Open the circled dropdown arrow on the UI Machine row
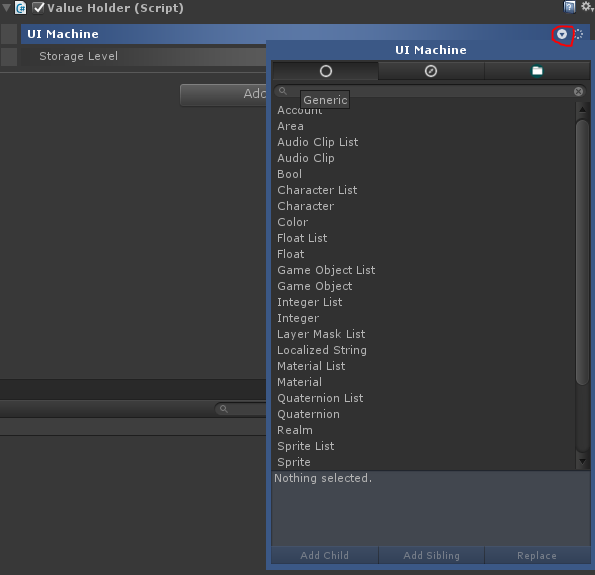 (x=562, y=35)
